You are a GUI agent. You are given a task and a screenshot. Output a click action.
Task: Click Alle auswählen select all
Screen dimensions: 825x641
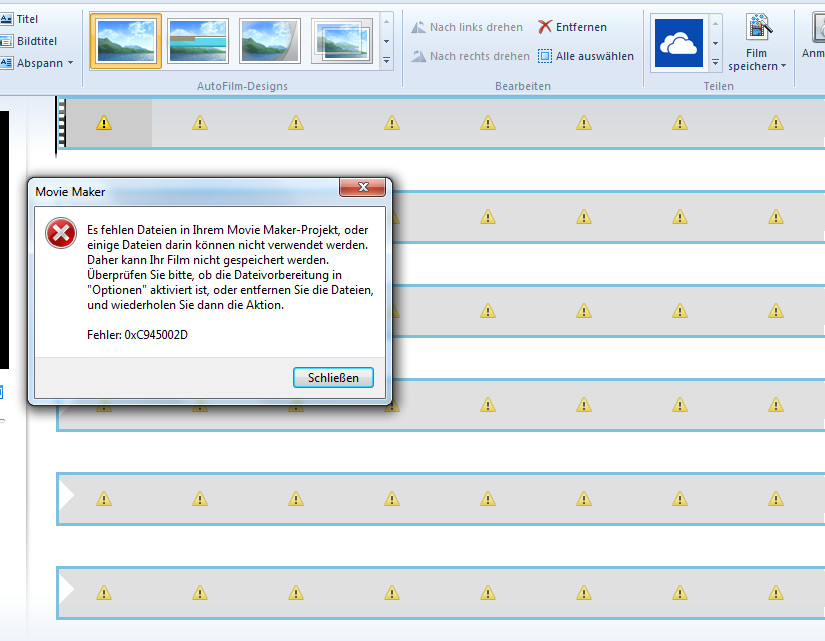point(586,56)
